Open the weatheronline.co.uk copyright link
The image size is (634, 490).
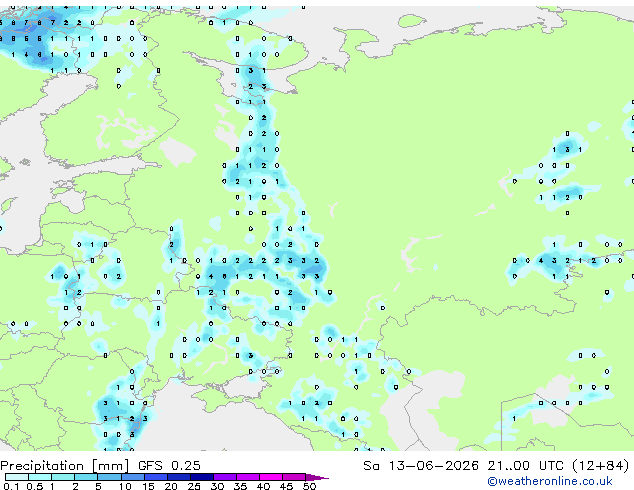point(550,481)
